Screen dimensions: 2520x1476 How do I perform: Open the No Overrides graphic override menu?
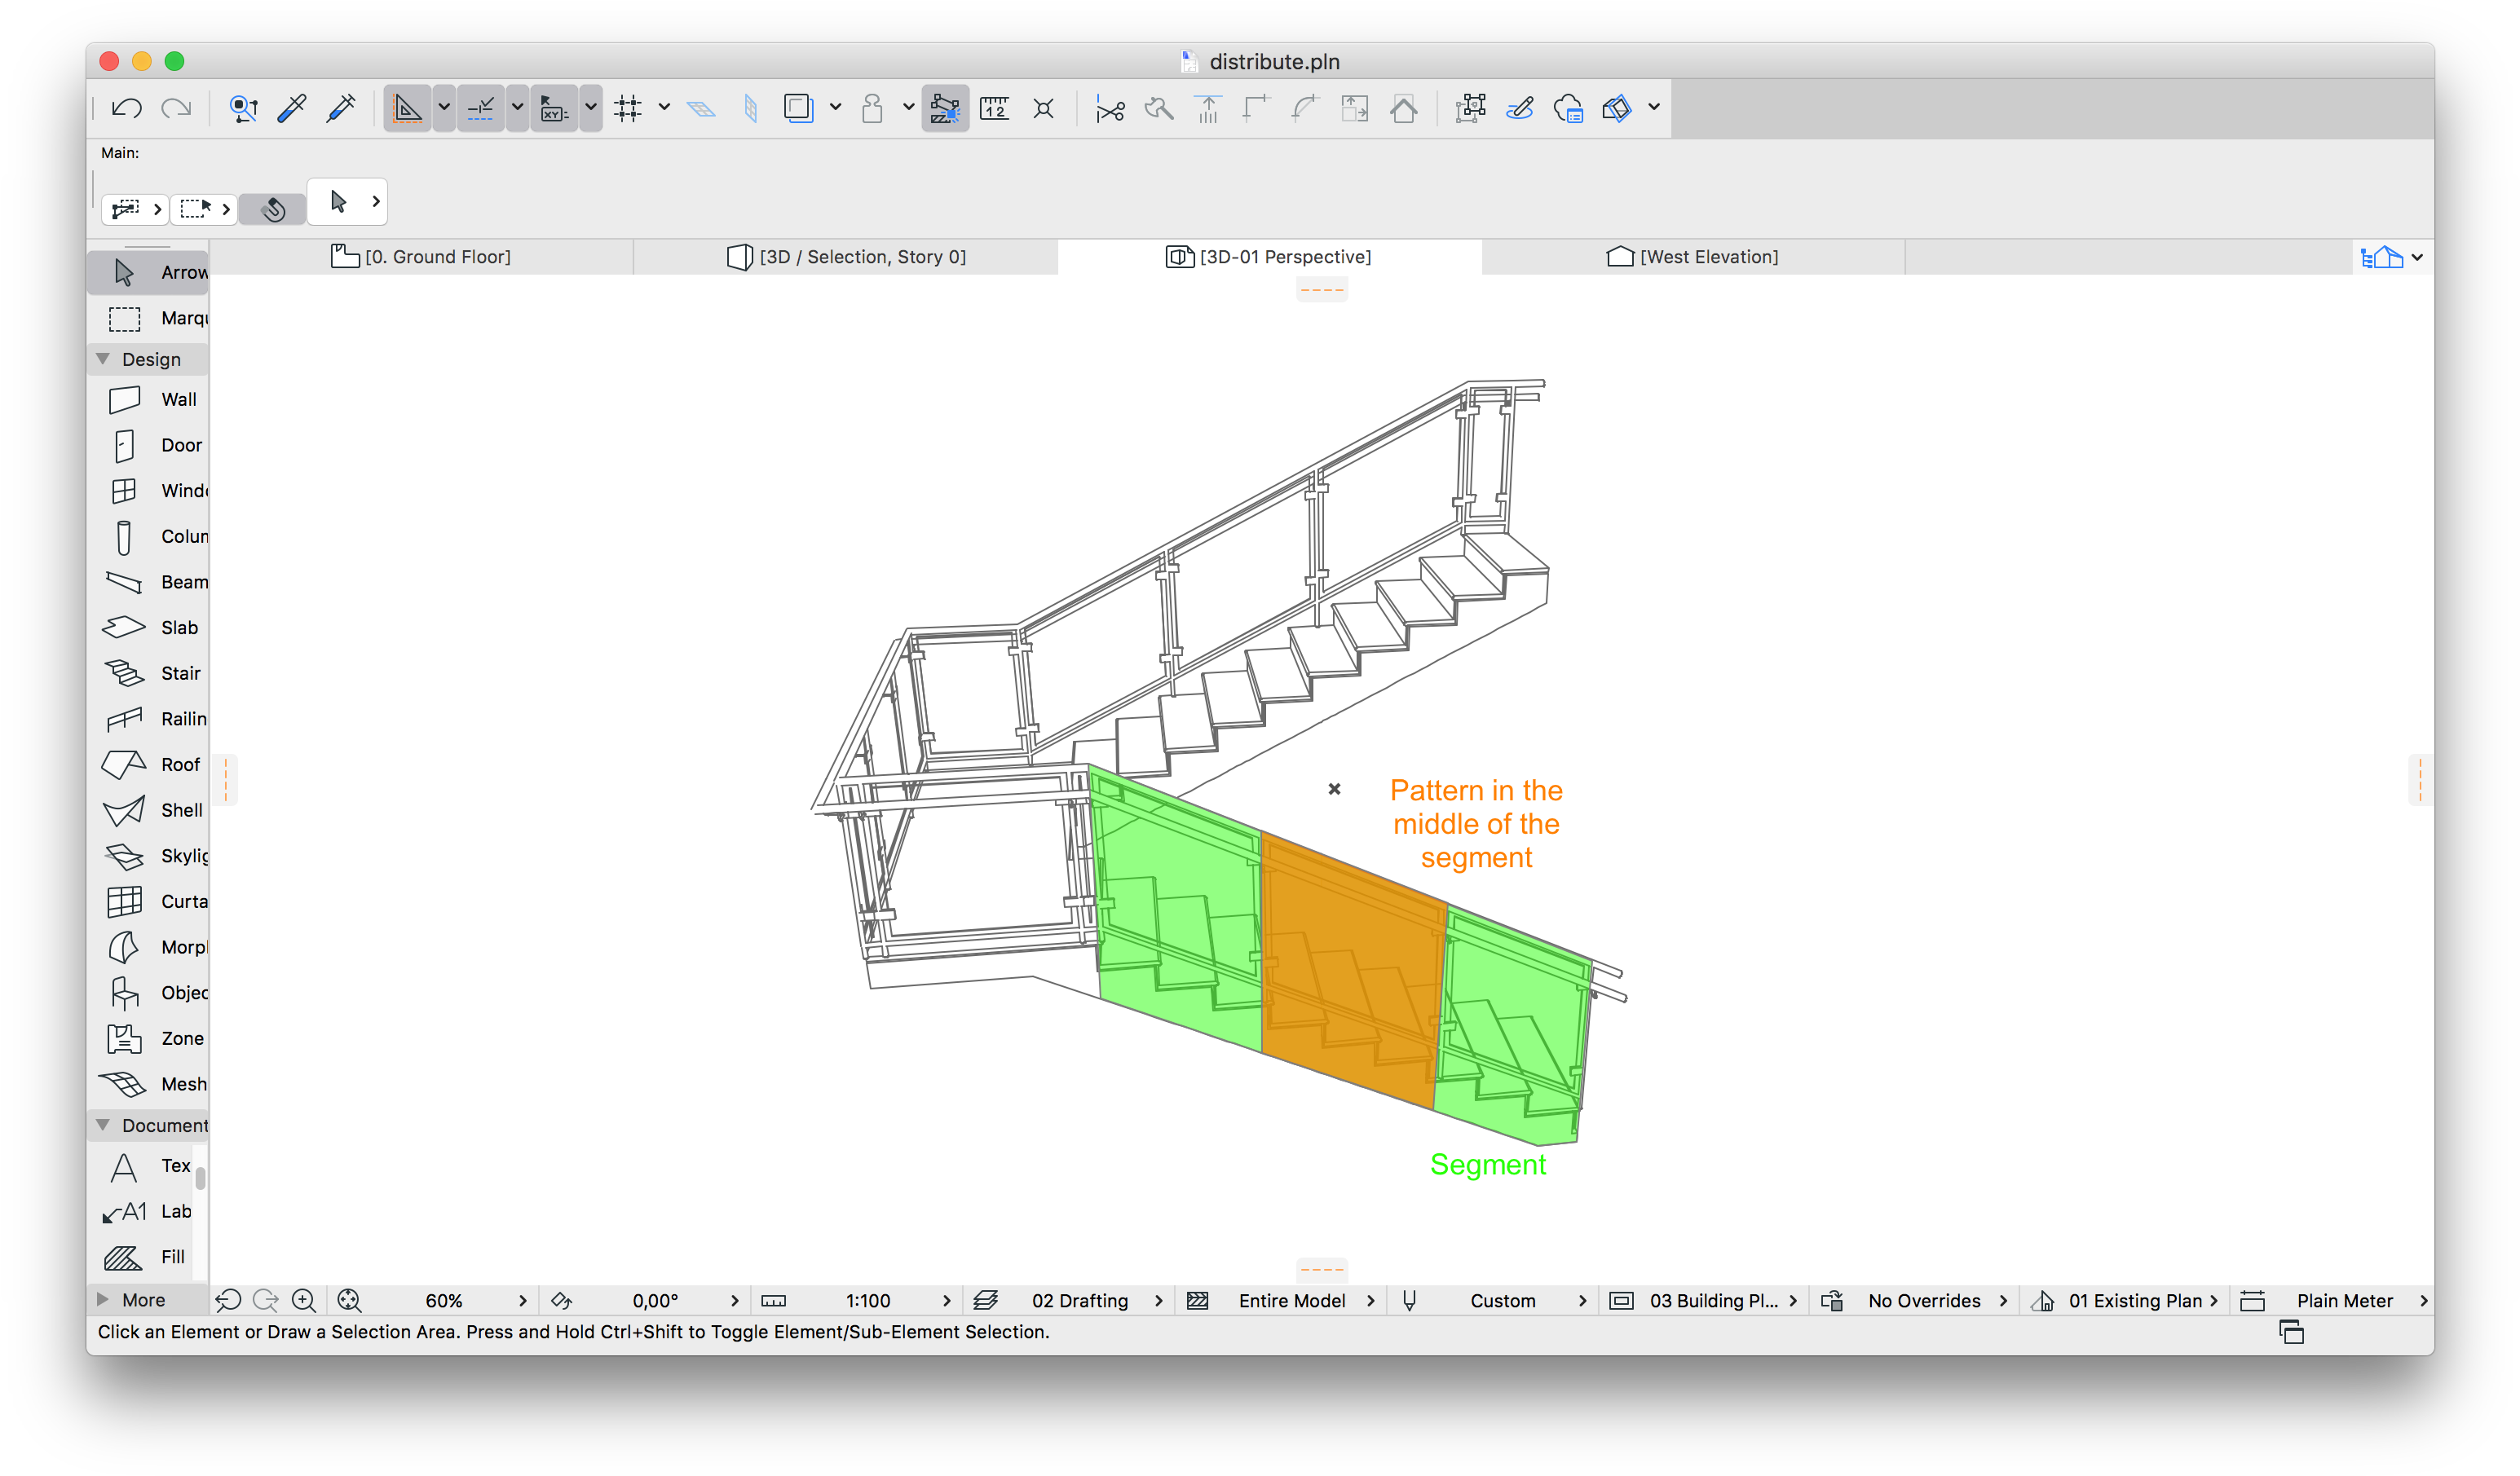[1938, 1301]
